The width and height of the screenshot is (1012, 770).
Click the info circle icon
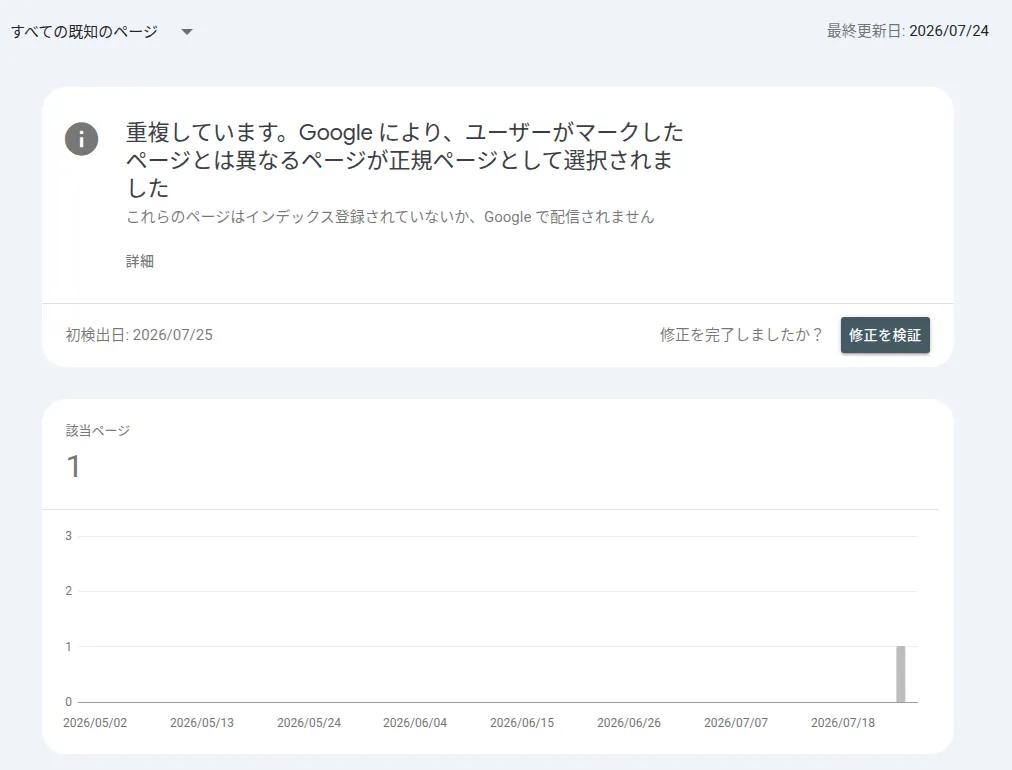point(81,139)
